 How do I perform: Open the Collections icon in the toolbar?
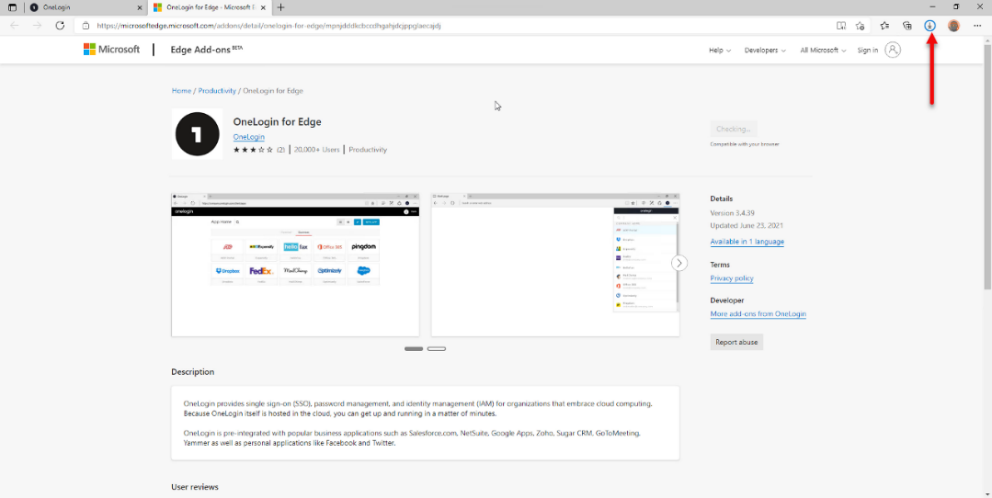[x=907, y=25]
